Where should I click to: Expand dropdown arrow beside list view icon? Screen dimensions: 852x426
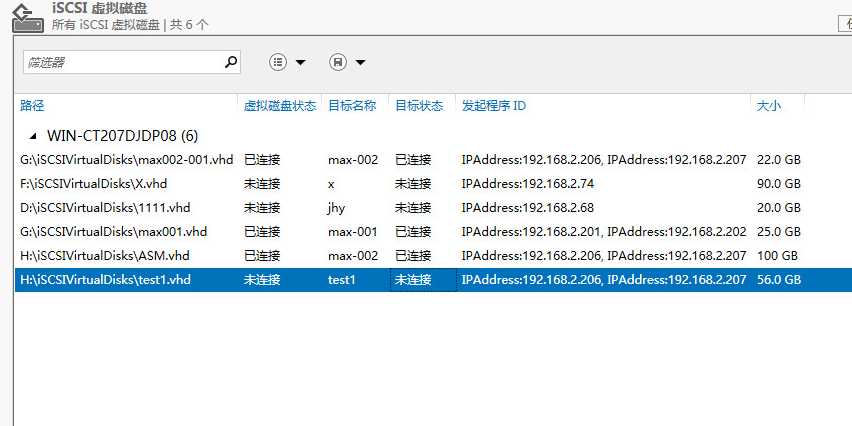click(x=300, y=63)
